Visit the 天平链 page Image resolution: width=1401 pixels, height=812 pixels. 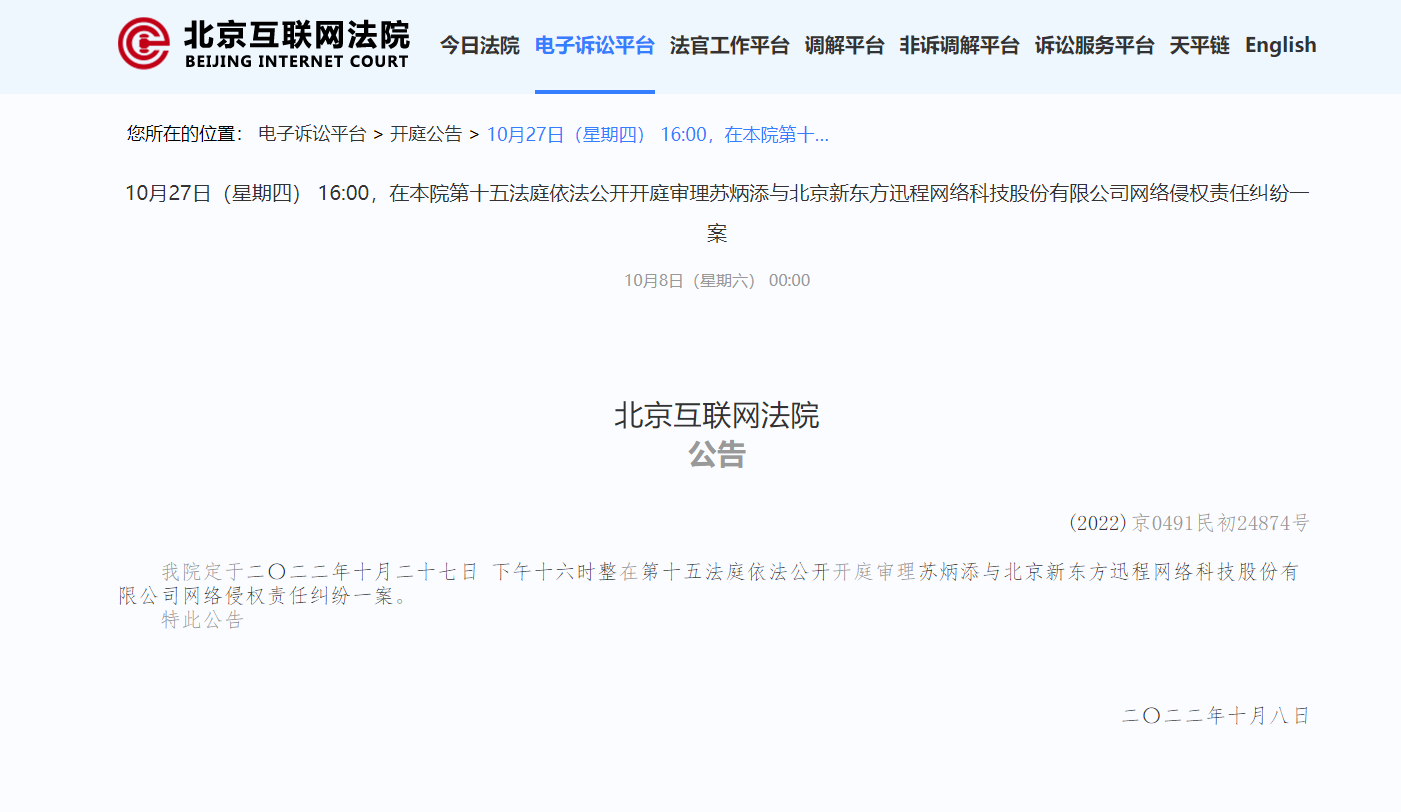coord(1200,45)
